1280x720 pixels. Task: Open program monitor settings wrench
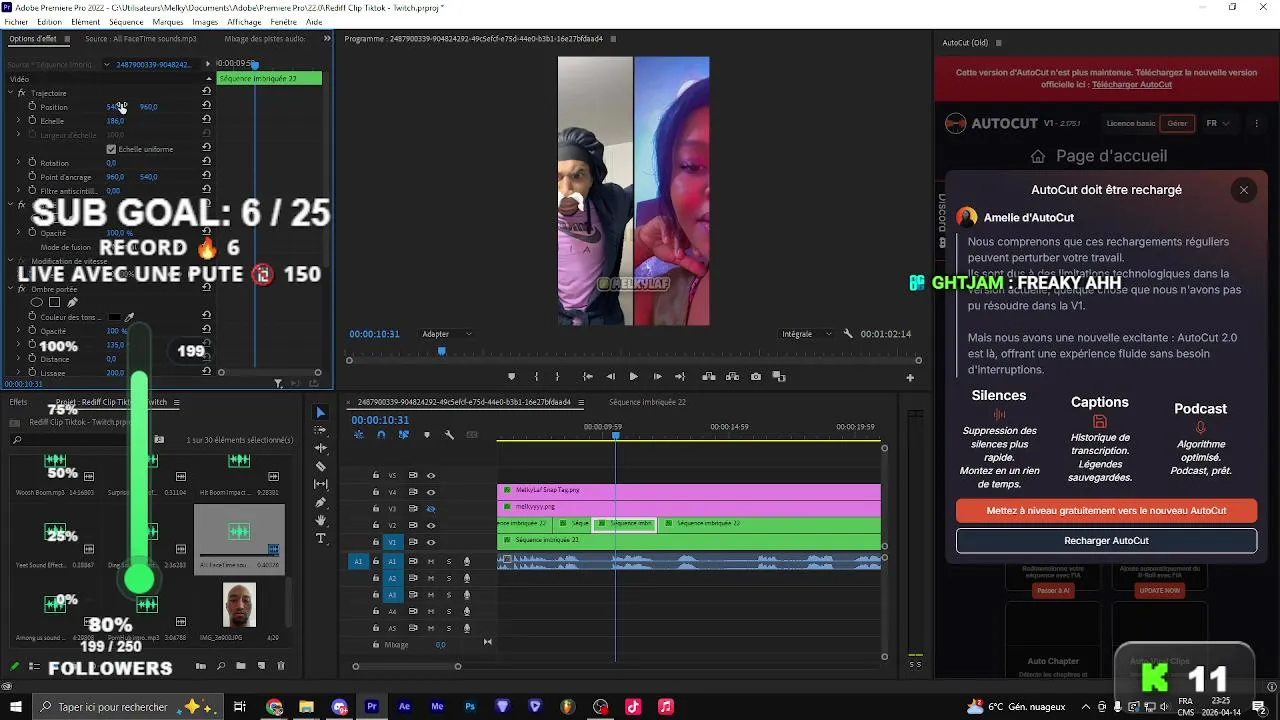pos(848,334)
